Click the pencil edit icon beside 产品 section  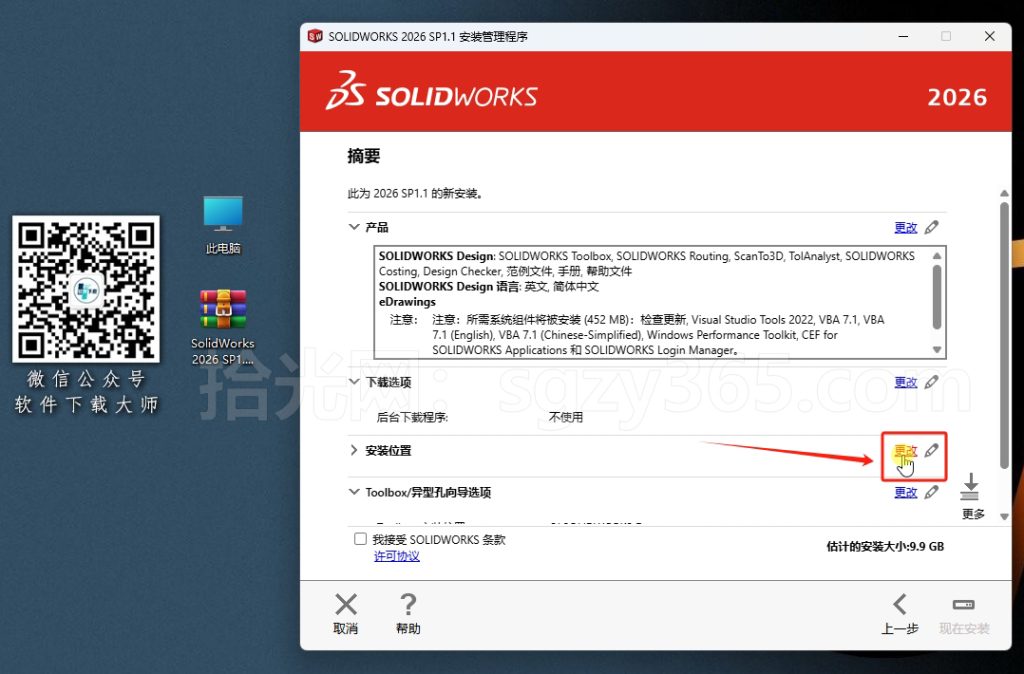932,227
